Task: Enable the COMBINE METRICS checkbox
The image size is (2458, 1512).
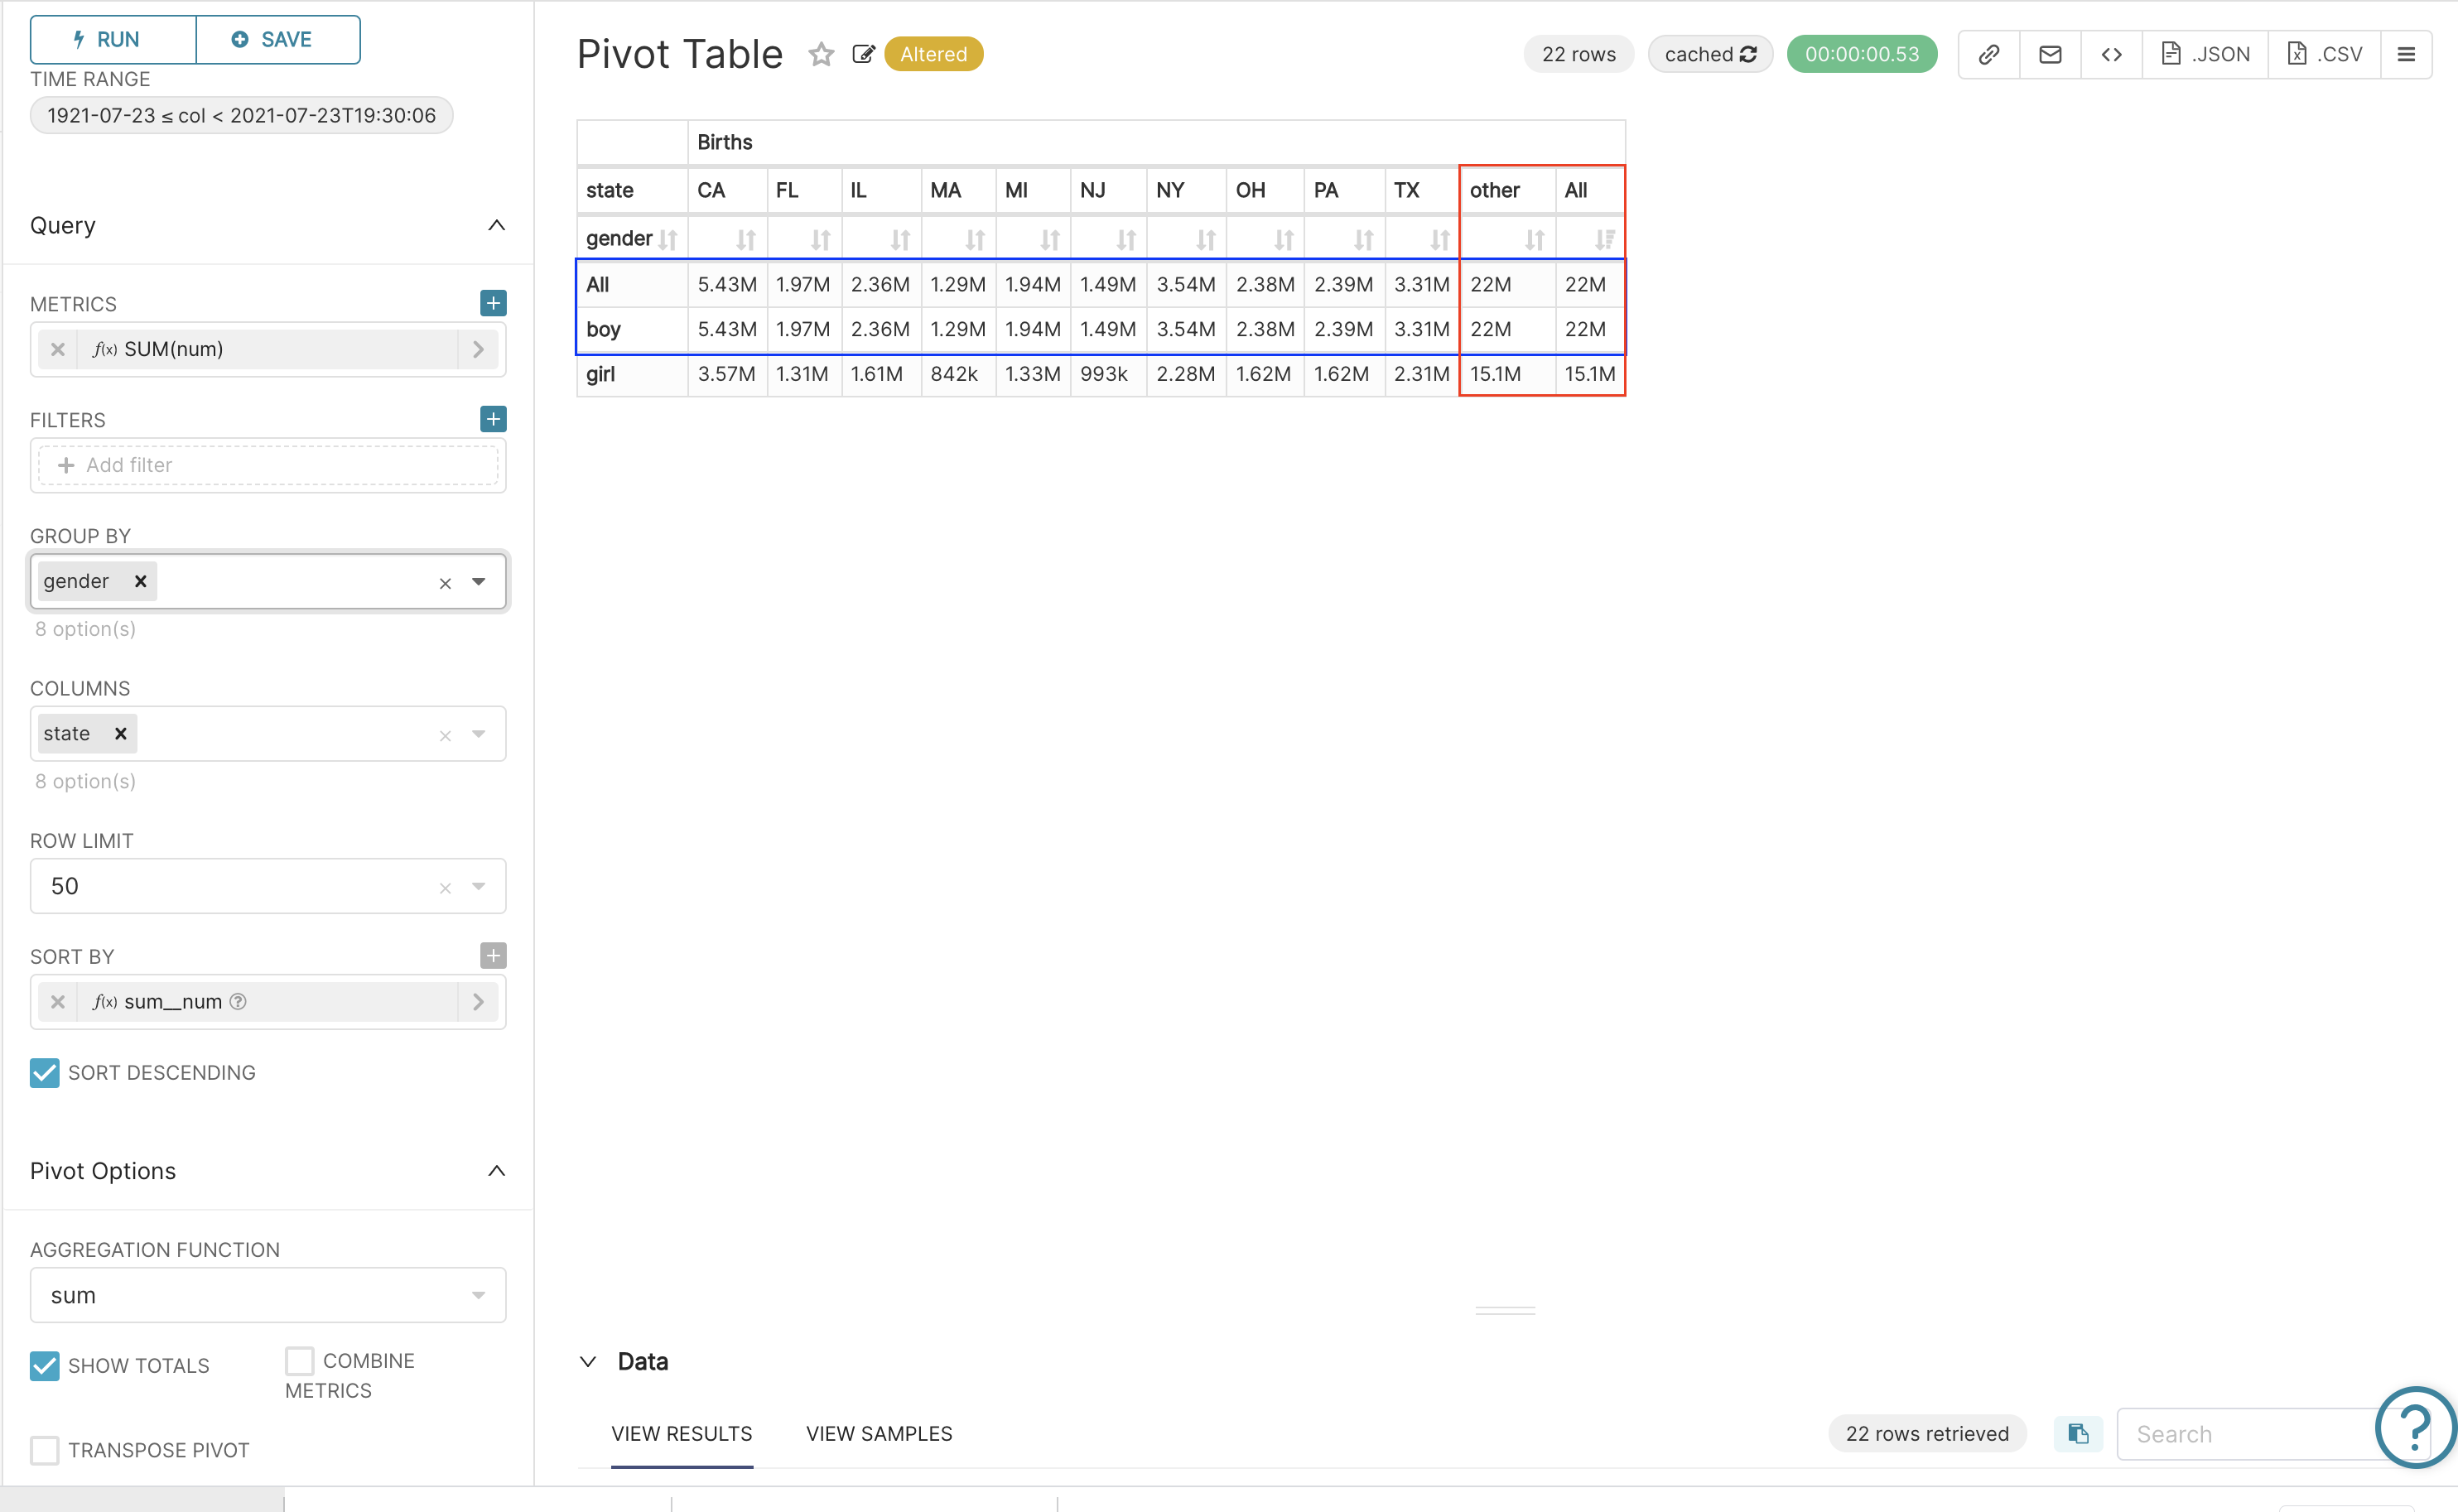Action: (299, 1361)
